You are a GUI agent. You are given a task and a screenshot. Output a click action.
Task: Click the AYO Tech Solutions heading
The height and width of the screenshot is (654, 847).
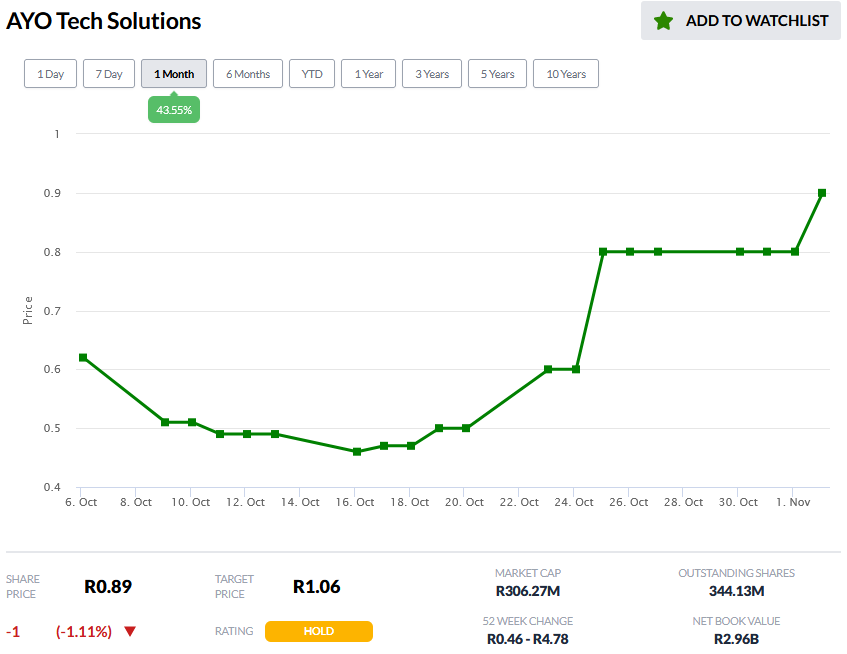pos(103,21)
